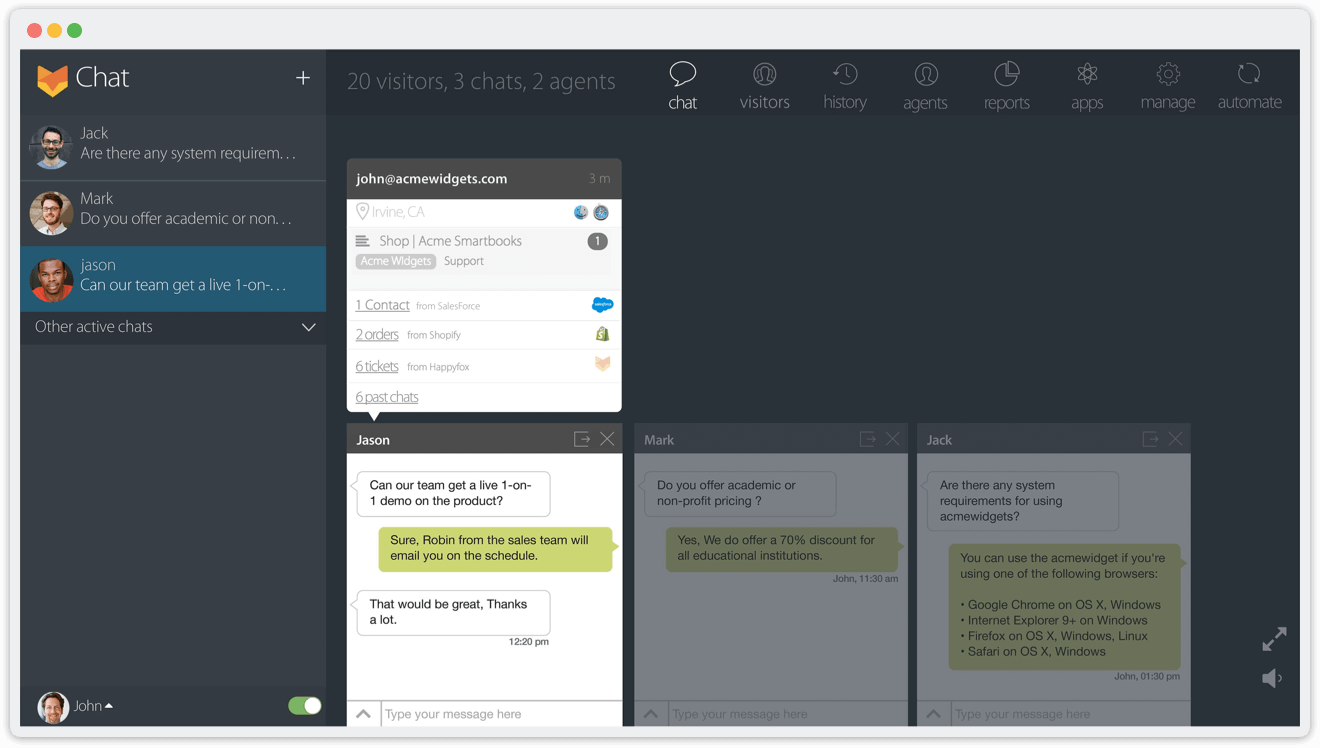Expand canned responses arrow in Jason's chat
The height and width of the screenshot is (748, 1320).
tap(363, 714)
